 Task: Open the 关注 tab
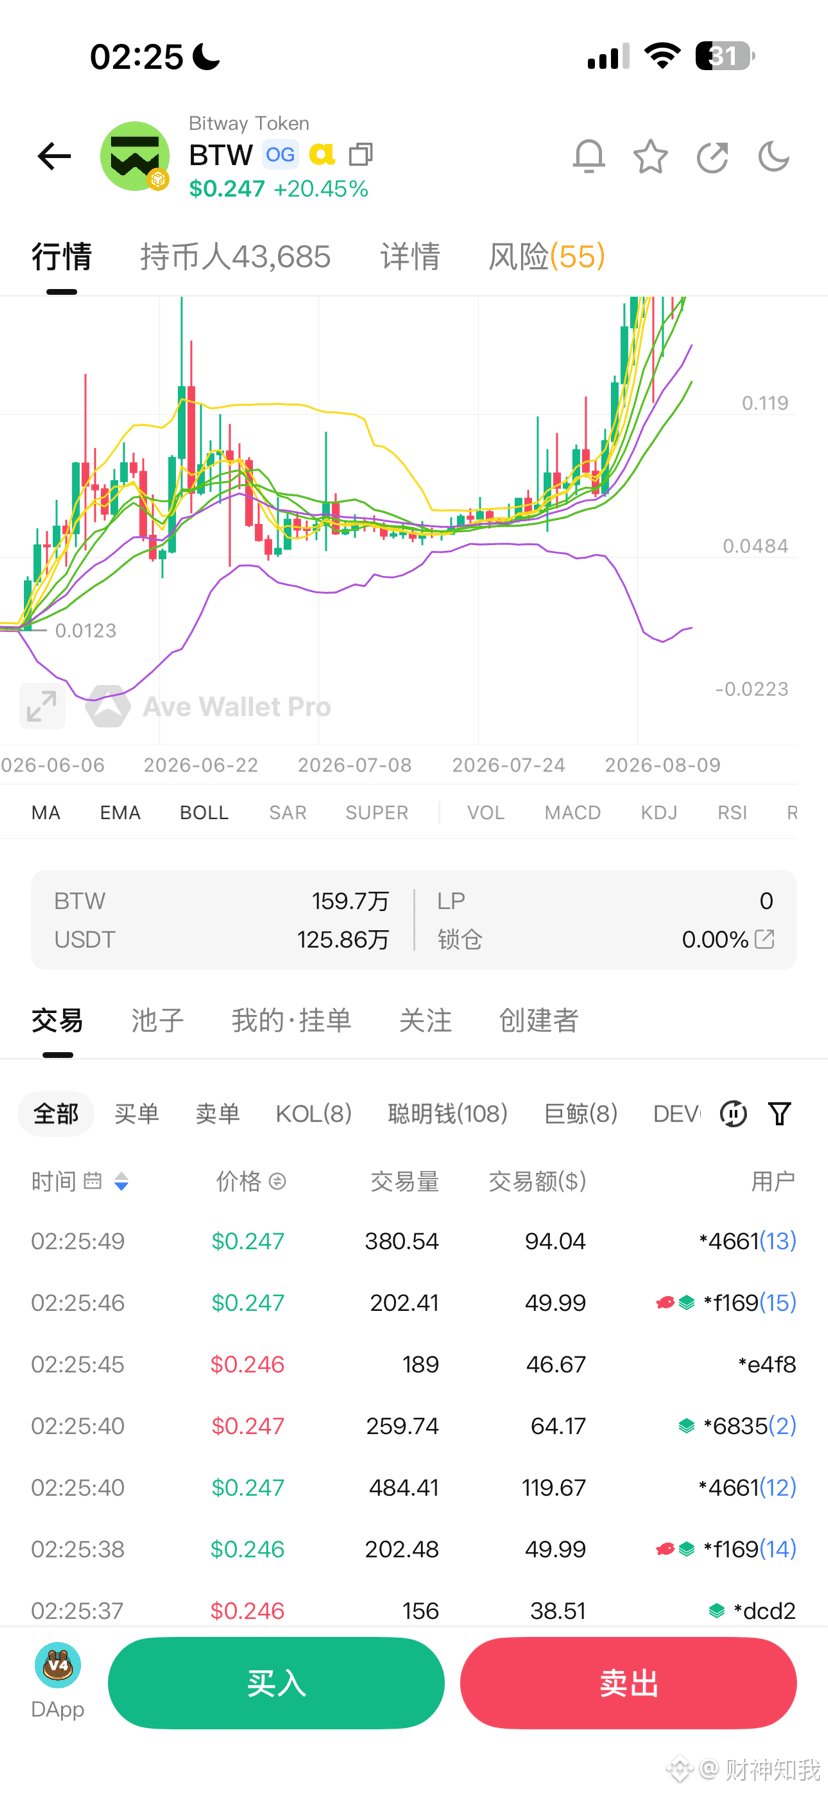[x=425, y=1020]
